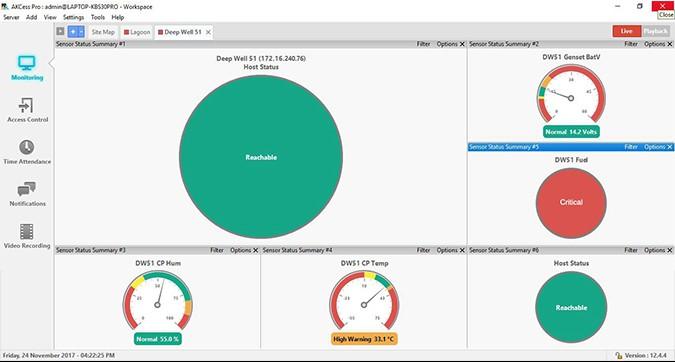
Task: Minimize the AKCess Pro window
Action: 618,6
